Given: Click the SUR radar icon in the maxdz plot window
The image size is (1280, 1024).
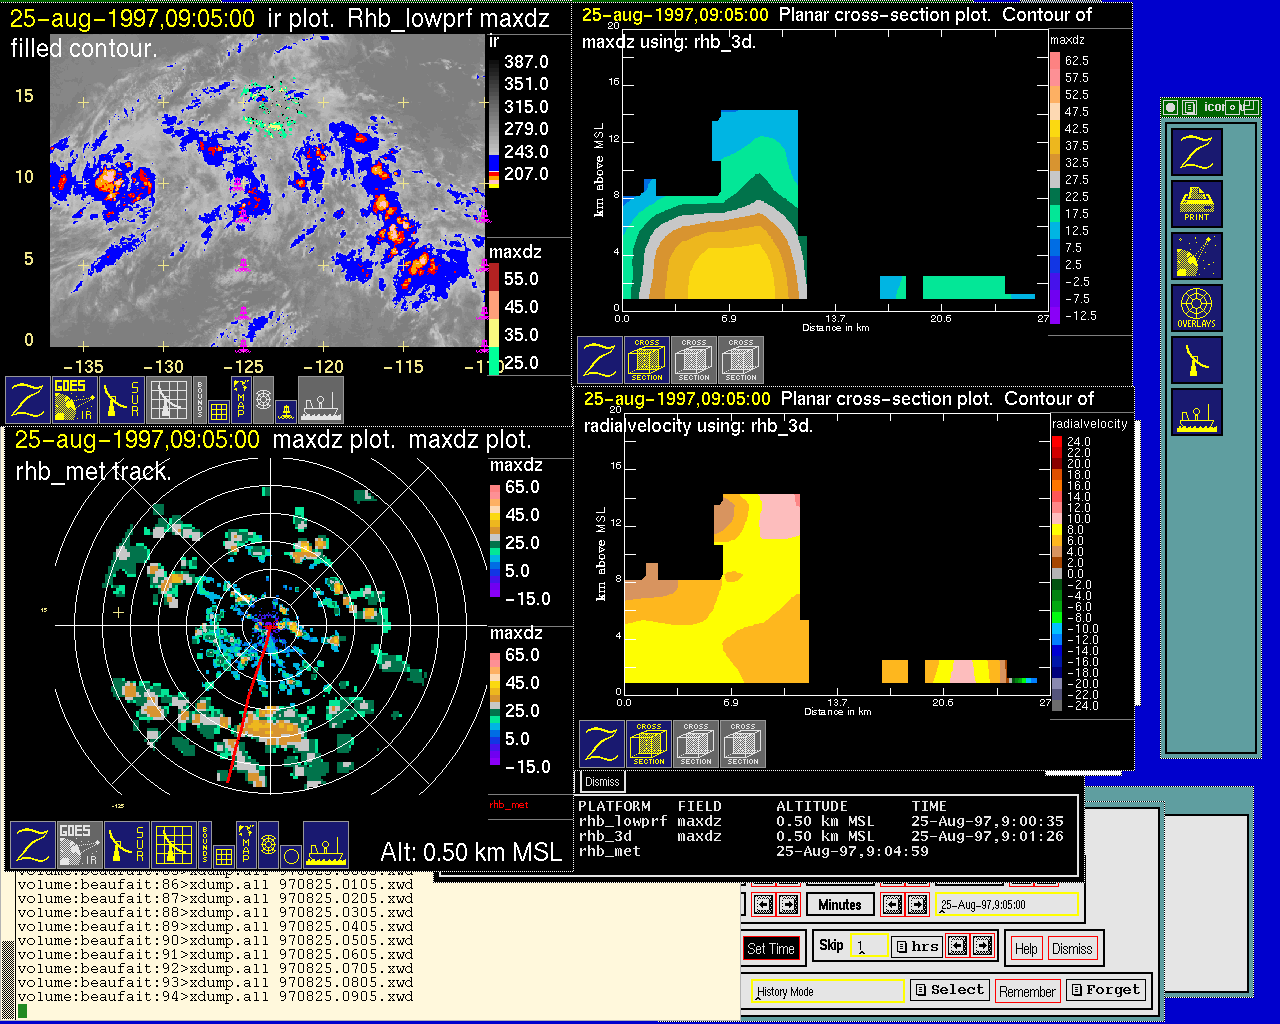Looking at the screenshot, I should pos(126,845).
